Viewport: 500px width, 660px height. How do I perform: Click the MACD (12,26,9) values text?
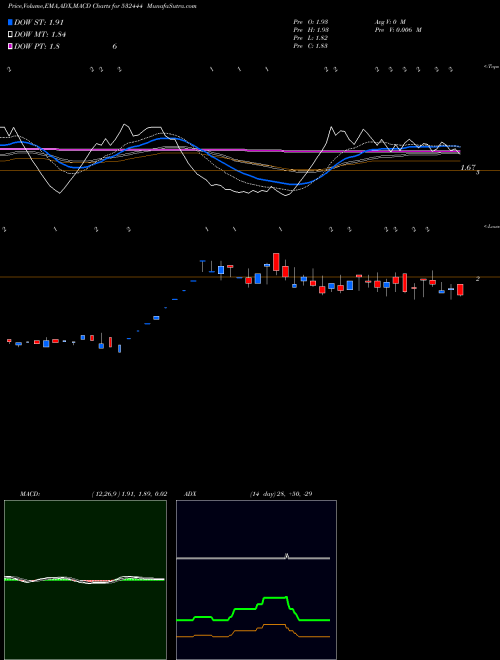coord(129,494)
